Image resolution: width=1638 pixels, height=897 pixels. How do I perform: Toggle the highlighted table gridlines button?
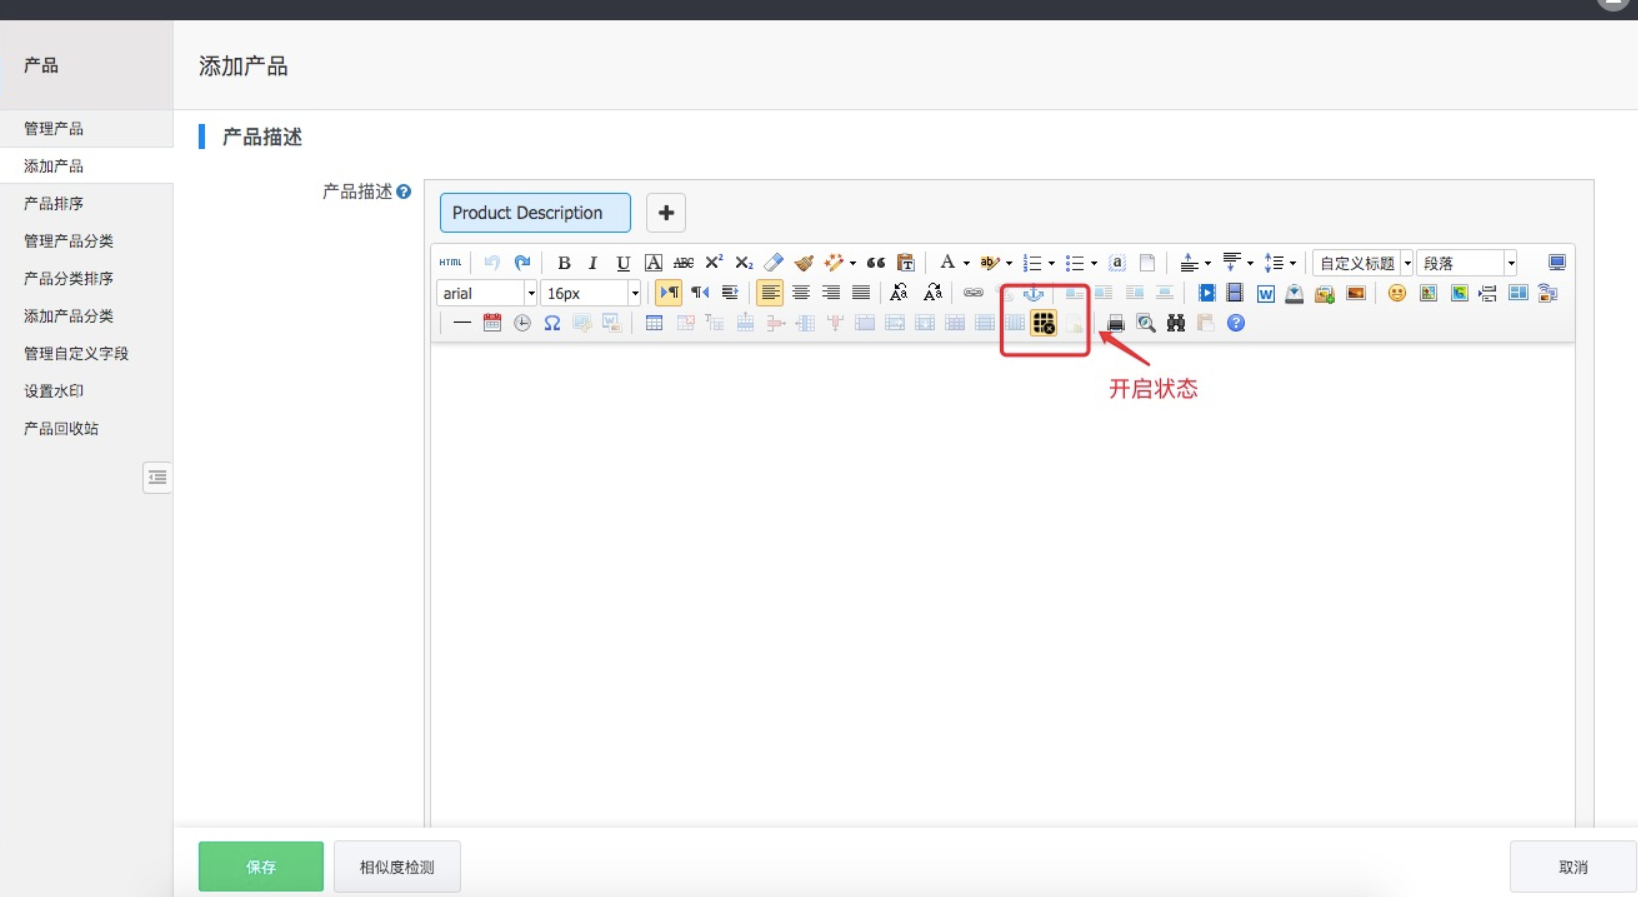(x=1043, y=323)
